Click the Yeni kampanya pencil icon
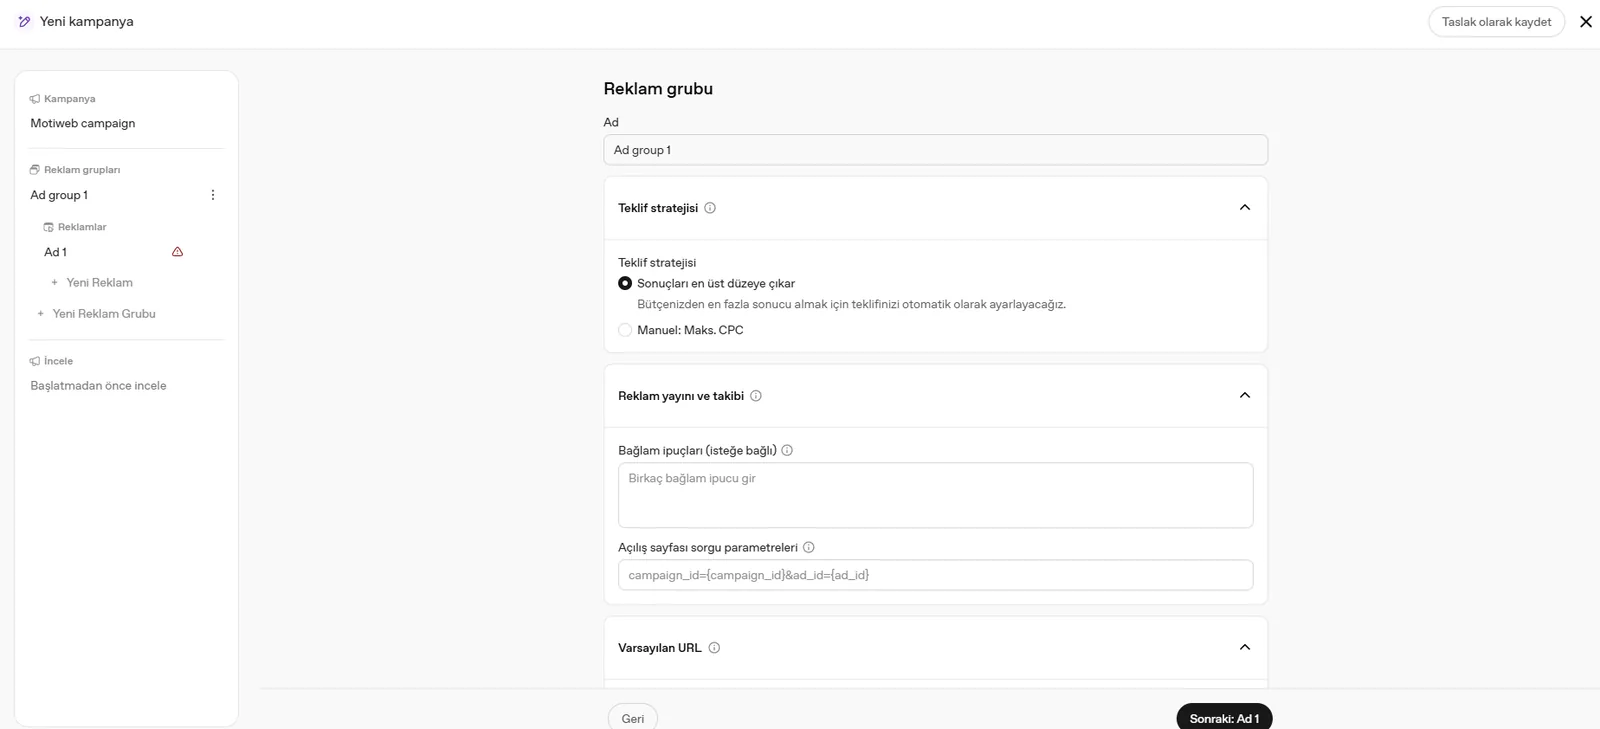1600x729 pixels. [24, 21]
